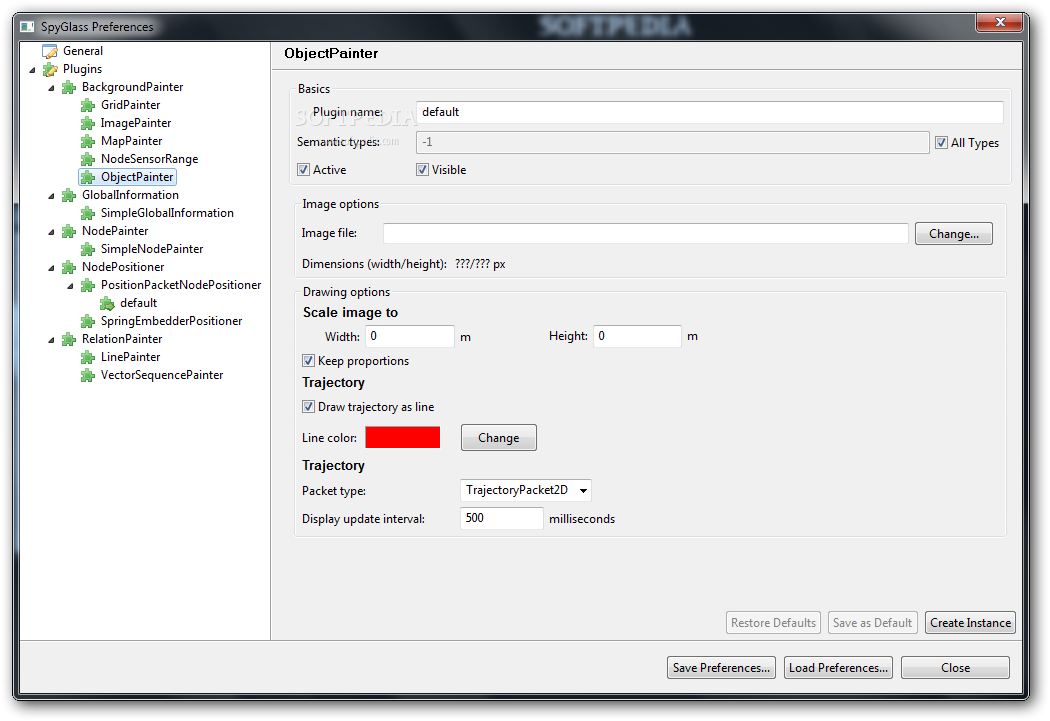
Task: Click Change button for line color
Action: pyautogui.click(x=499, y=438)
